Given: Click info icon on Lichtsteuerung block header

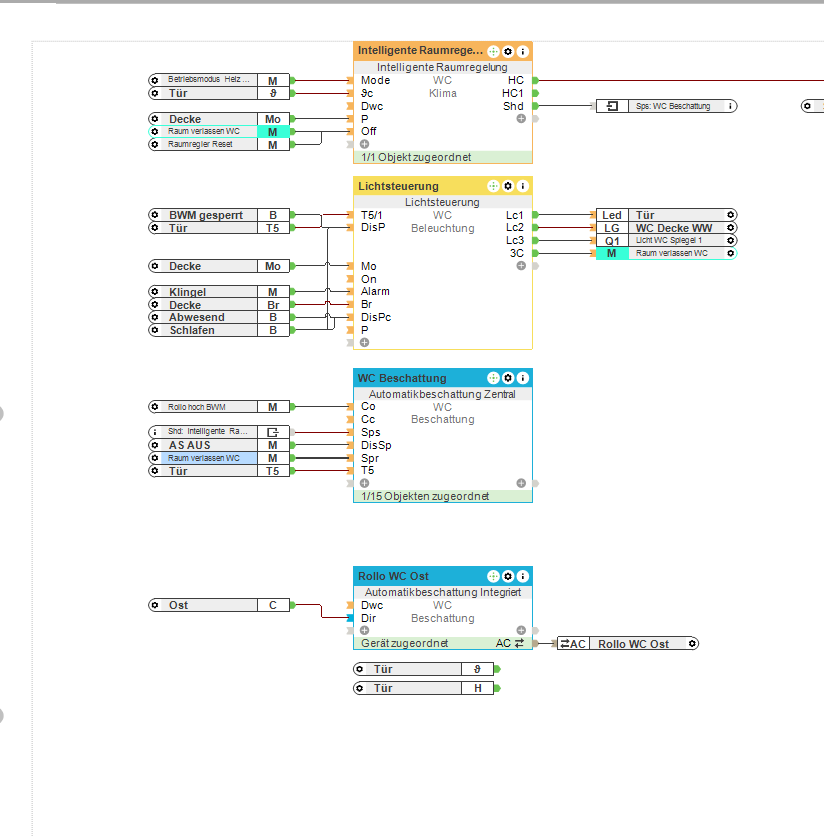Looking at the screenshot, I should [x=523, y=186].
